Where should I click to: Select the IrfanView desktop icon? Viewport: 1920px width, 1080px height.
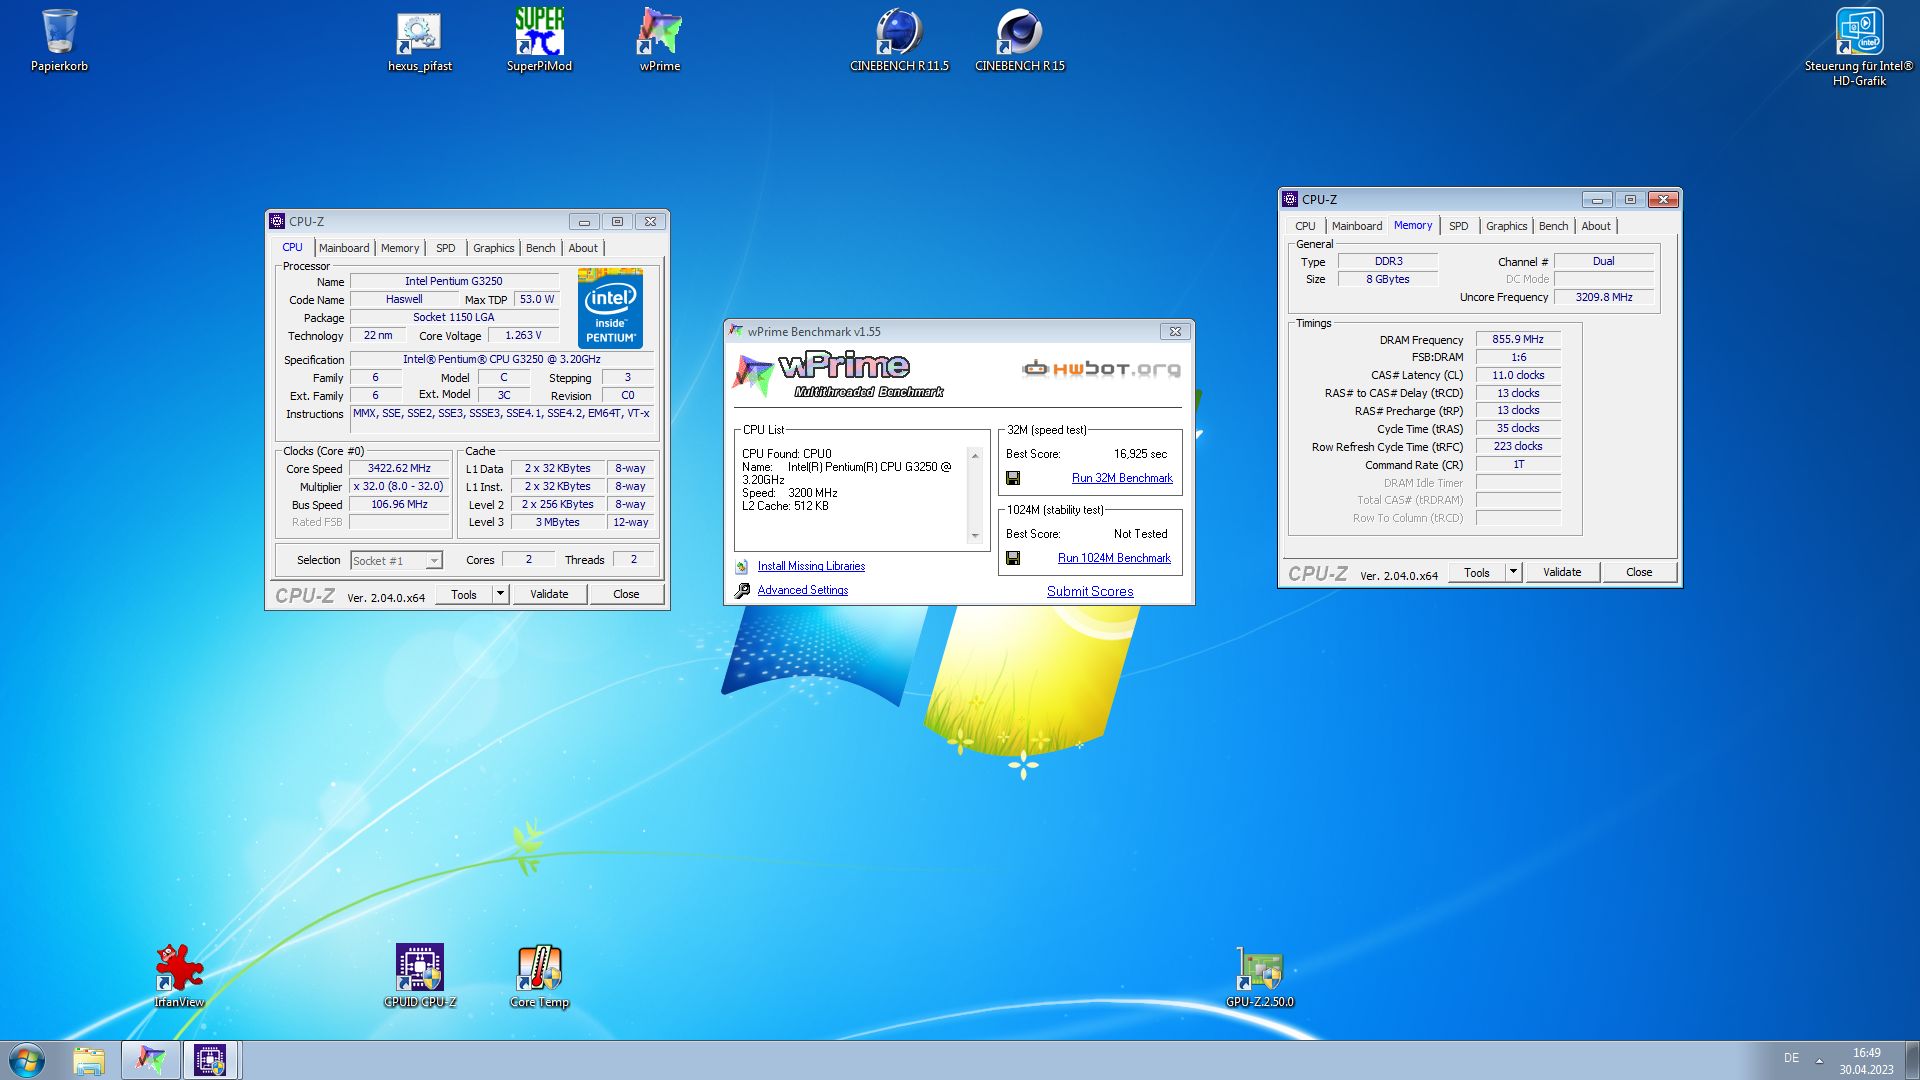tap(179, 975)
